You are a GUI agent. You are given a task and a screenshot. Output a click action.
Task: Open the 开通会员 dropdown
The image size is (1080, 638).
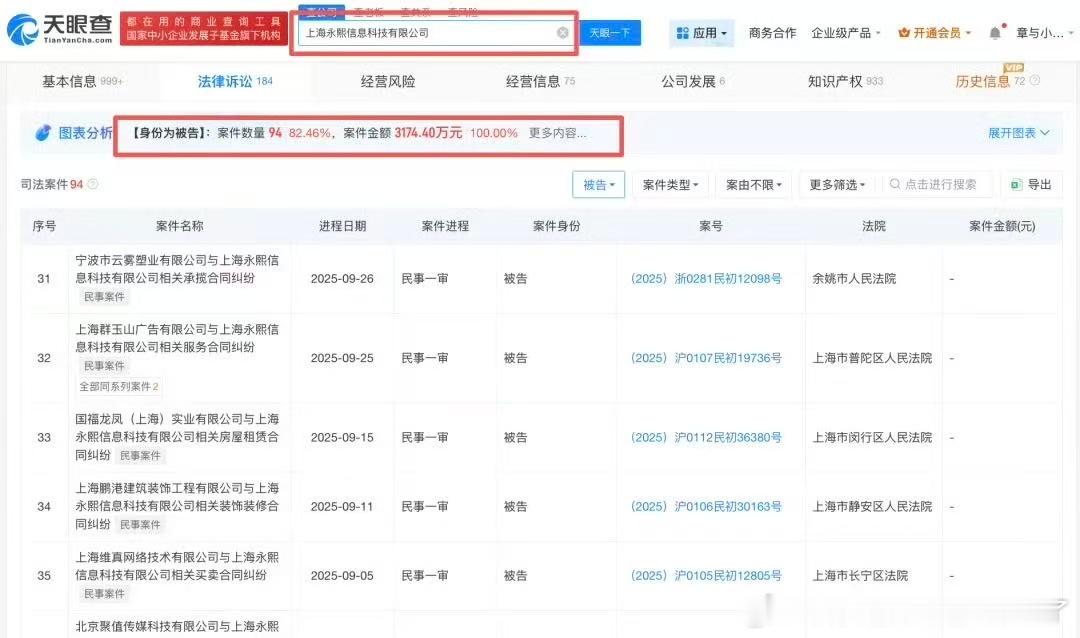[x=935, y=33]
